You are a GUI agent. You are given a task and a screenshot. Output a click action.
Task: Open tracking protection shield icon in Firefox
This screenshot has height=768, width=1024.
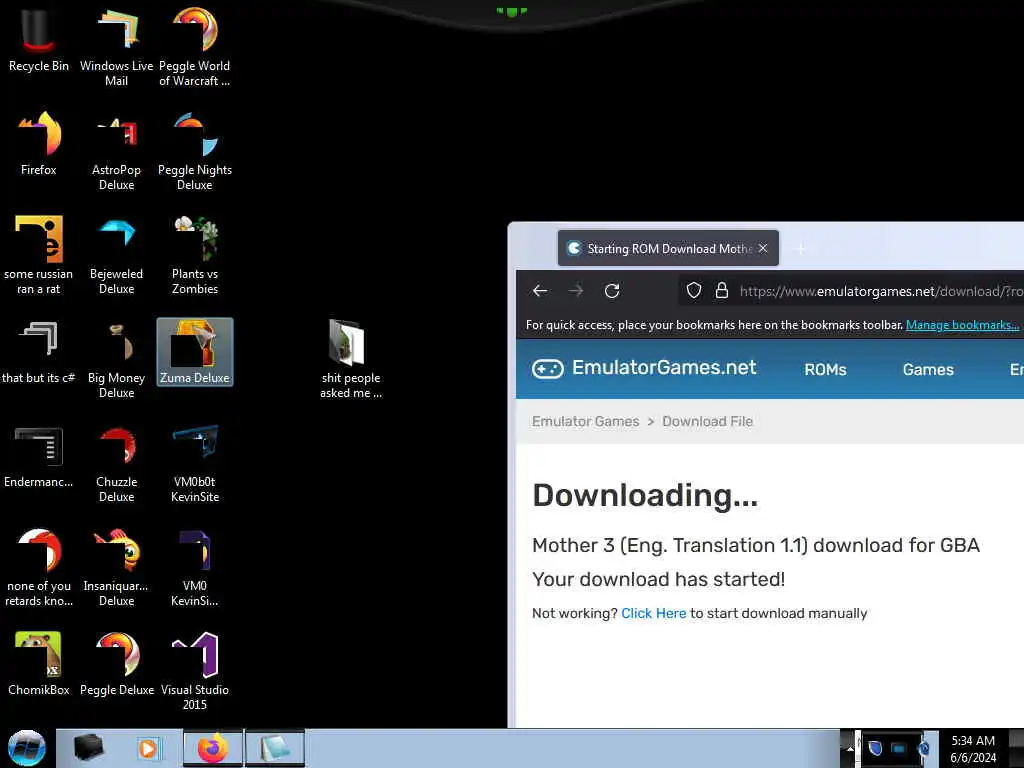[694, 291]
